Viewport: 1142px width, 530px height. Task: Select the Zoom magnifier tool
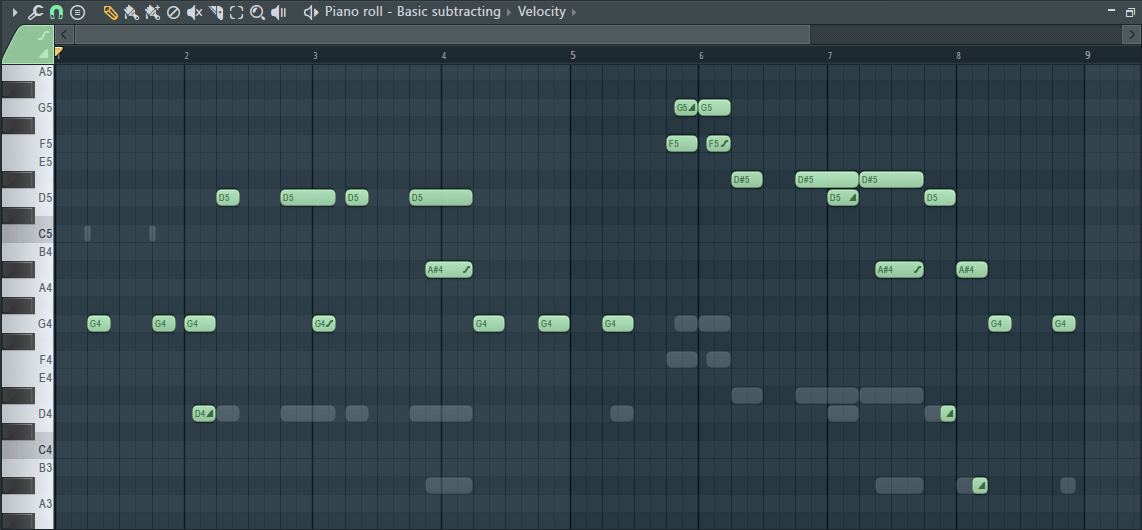[x=258, y=12]
